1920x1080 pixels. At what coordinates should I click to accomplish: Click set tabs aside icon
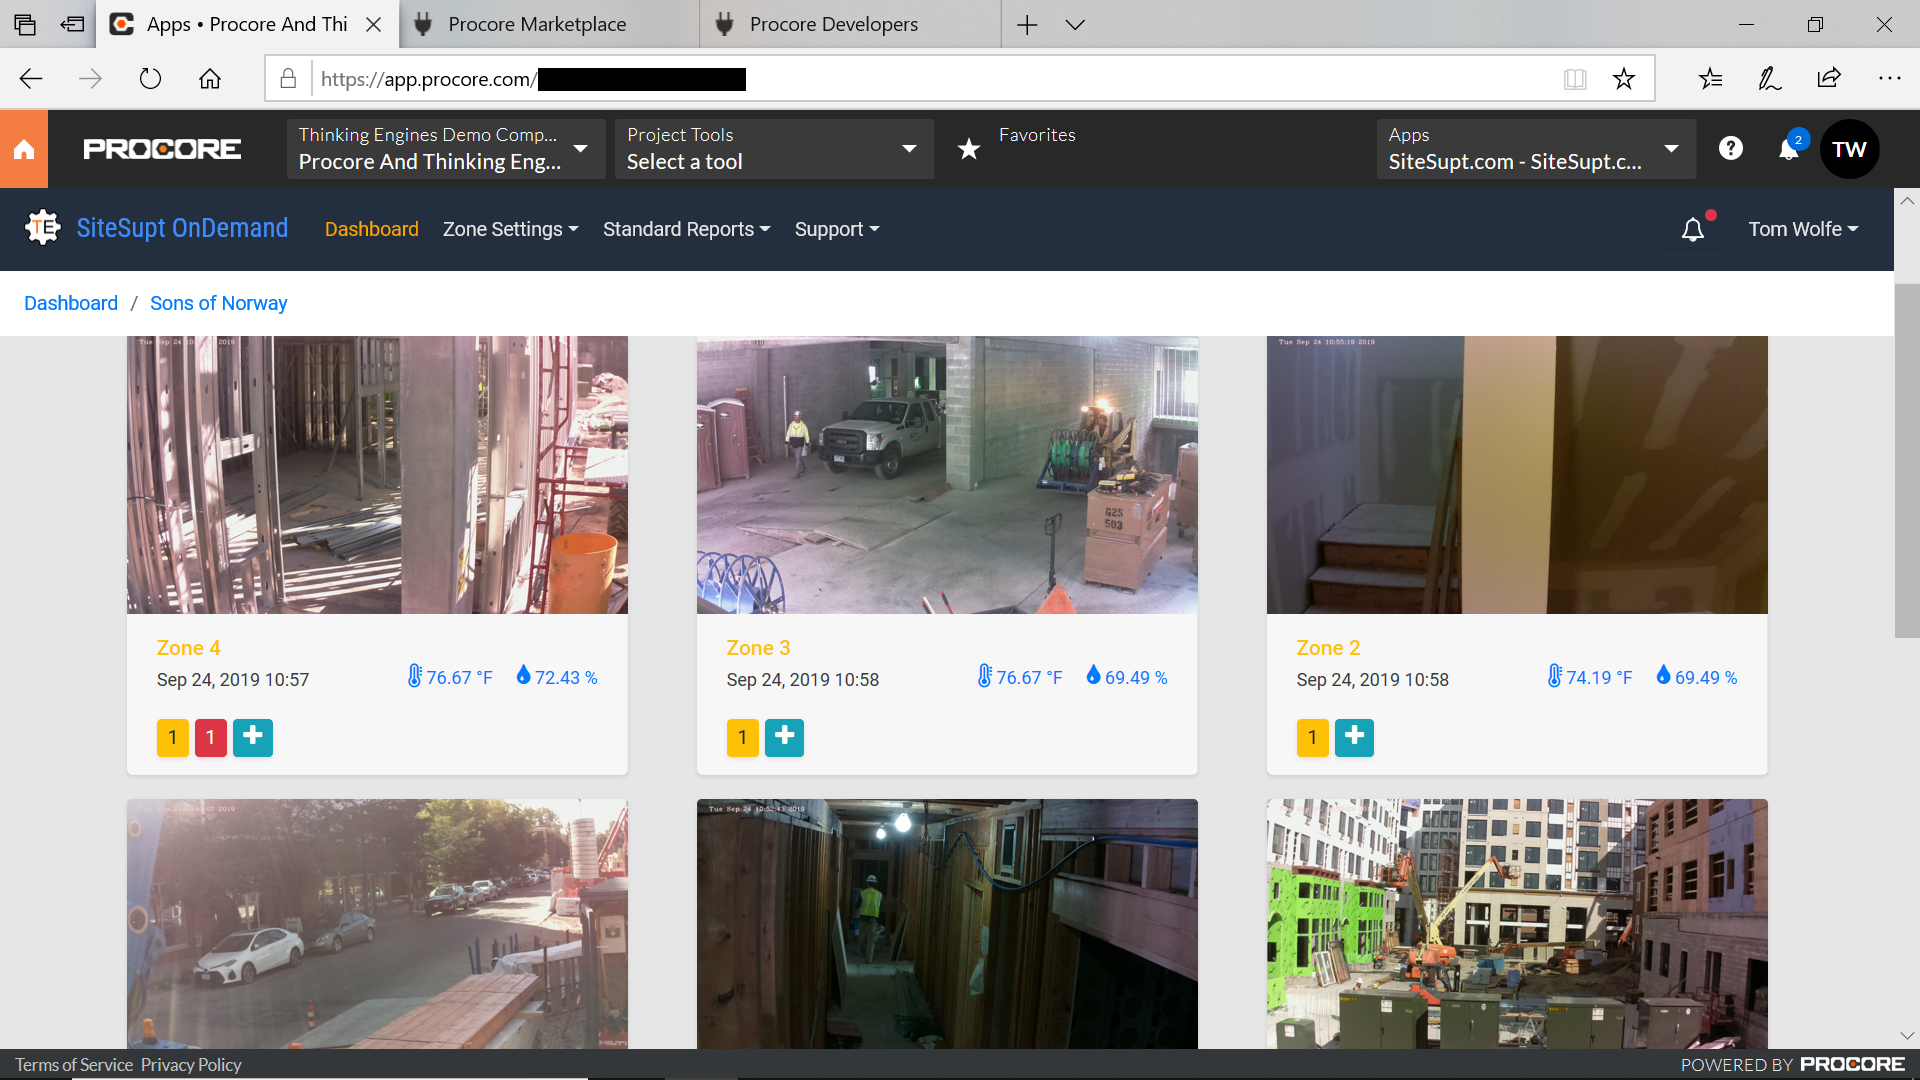coord(73,24)
